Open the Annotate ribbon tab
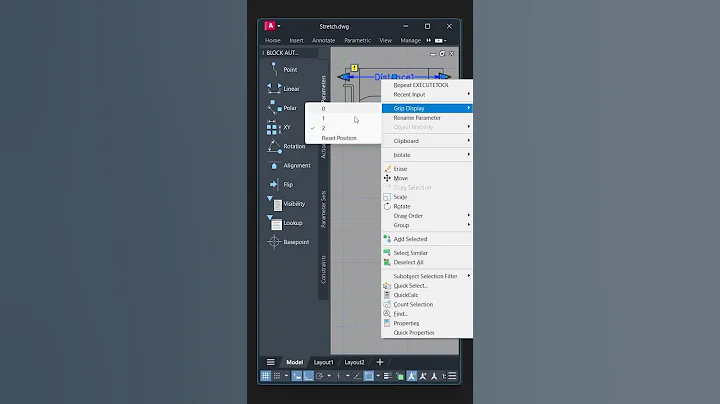 click(324, 40)
